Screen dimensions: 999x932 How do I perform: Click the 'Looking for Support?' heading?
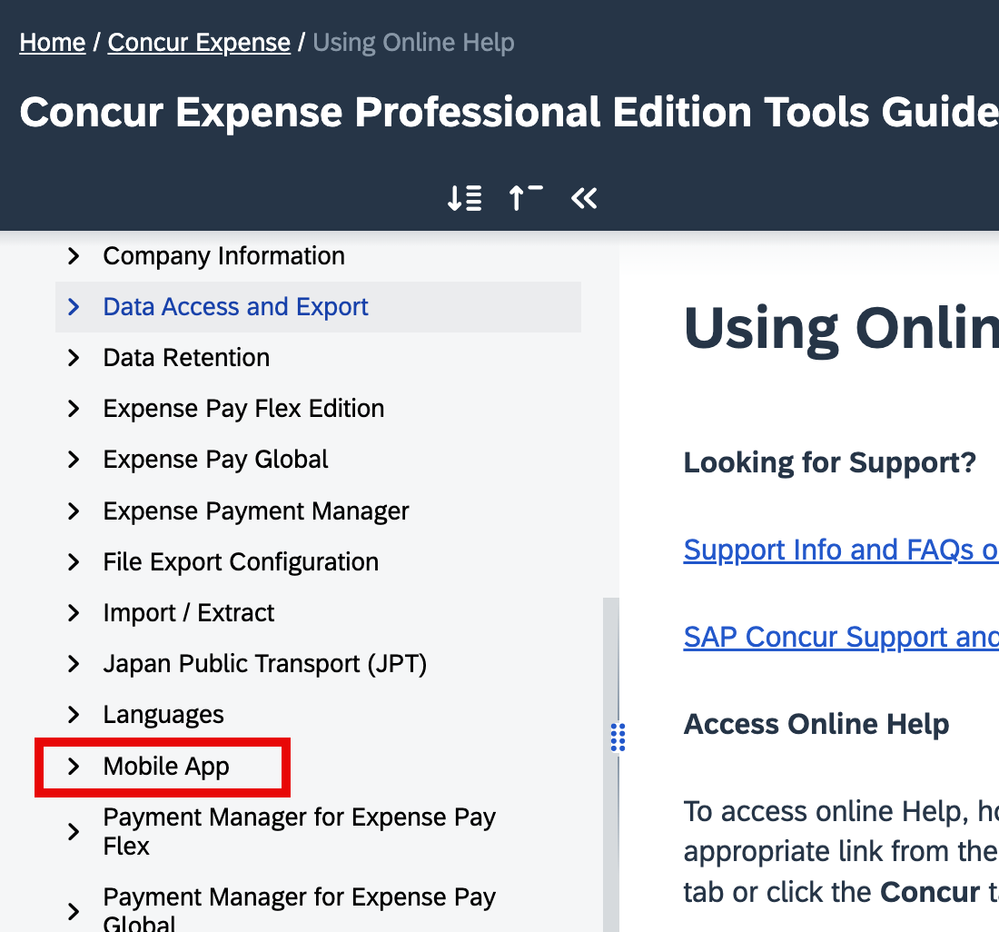click(830, 462)
